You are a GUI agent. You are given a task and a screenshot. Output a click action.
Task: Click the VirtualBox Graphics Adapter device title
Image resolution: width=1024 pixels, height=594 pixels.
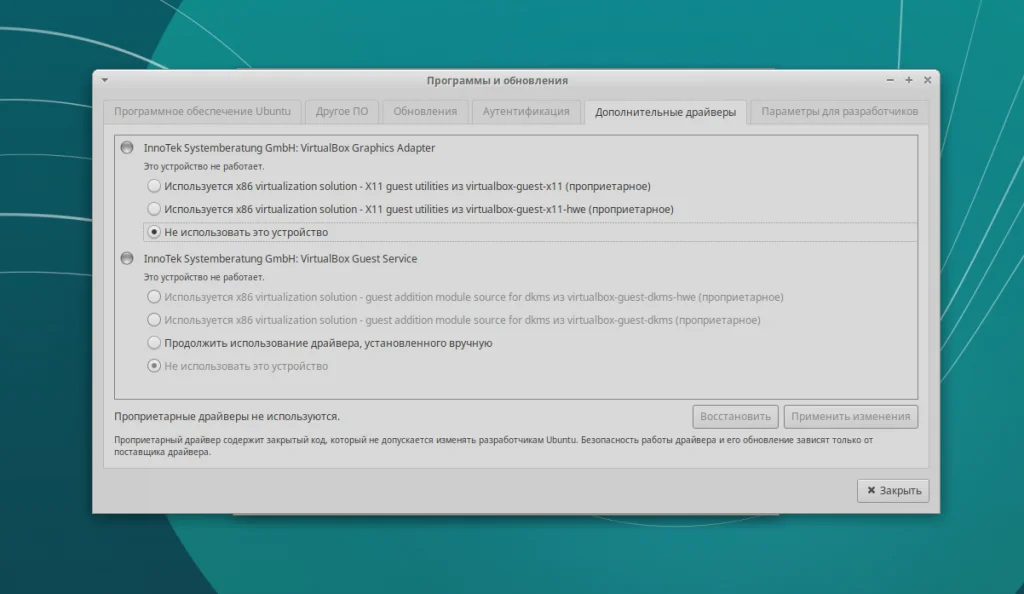(289, 148)
